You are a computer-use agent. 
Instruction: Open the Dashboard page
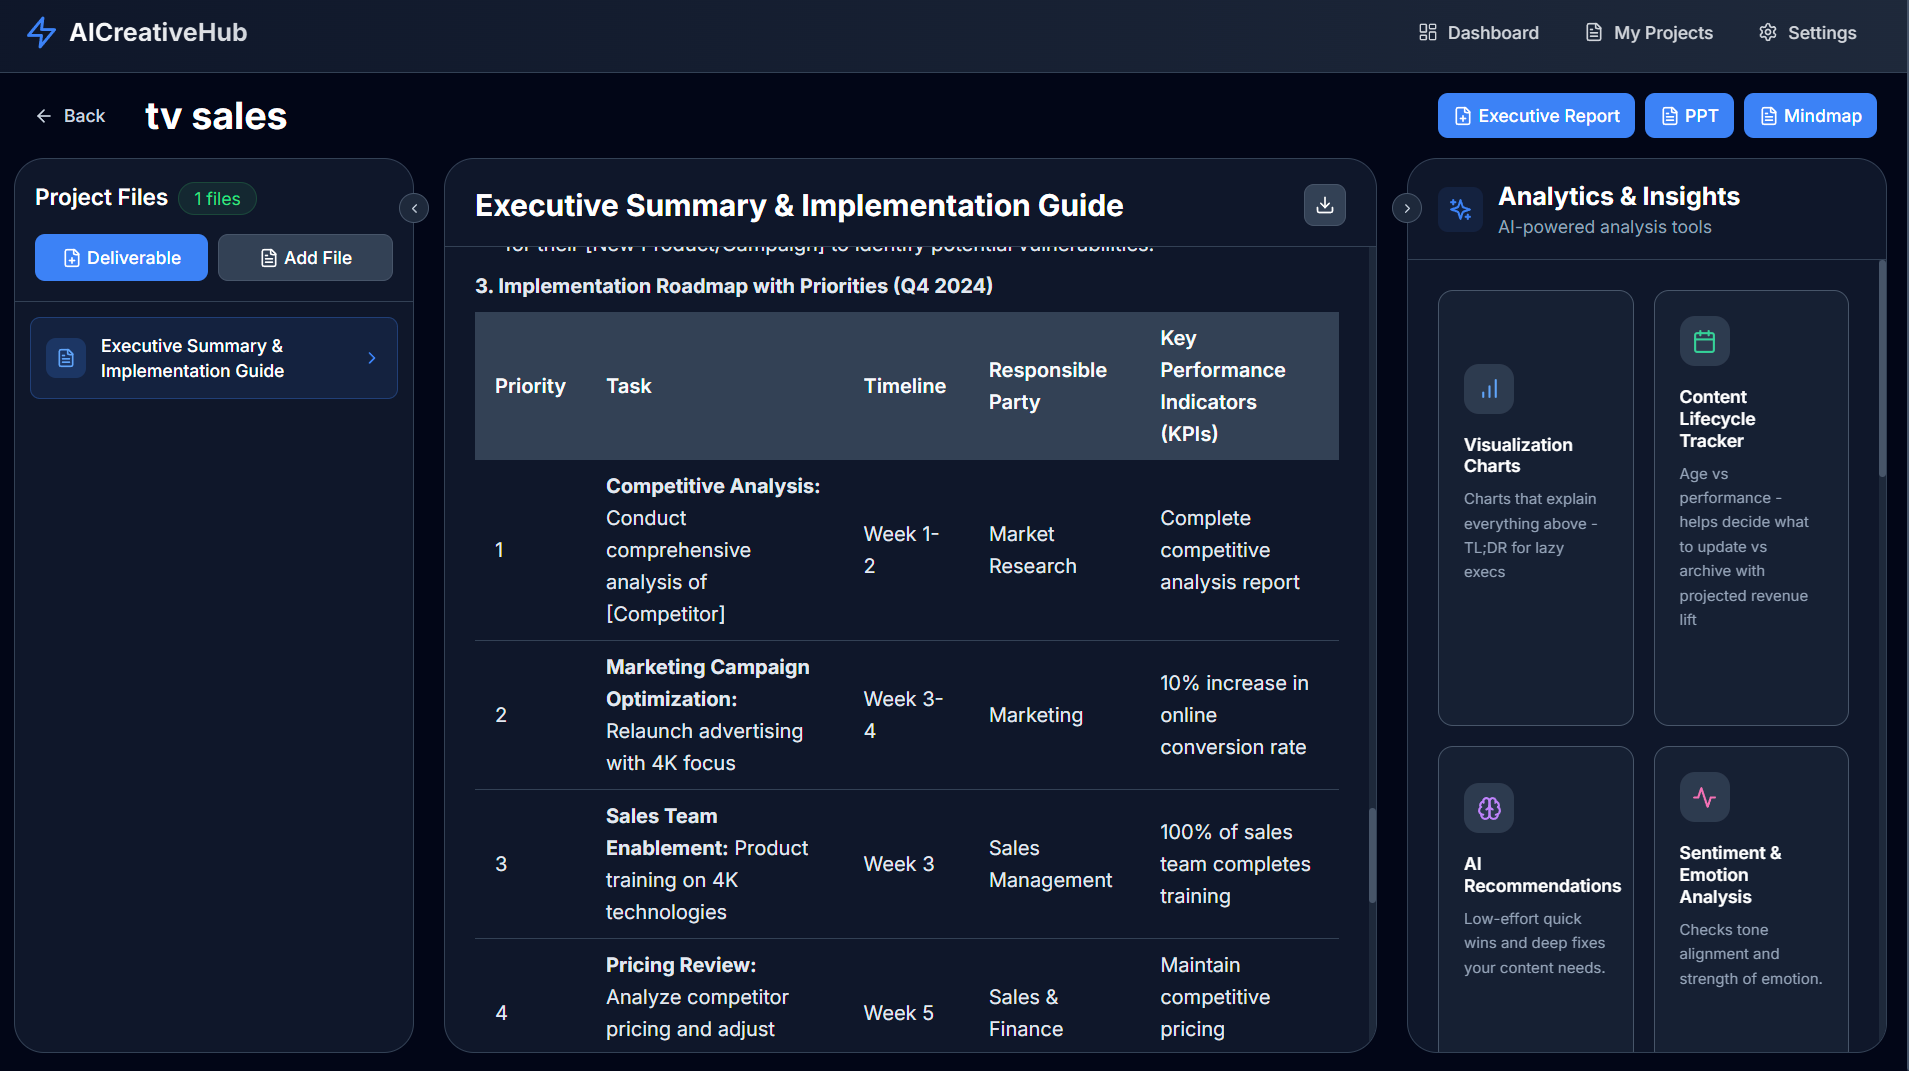pyautogui.click(x=1479, y=33)
